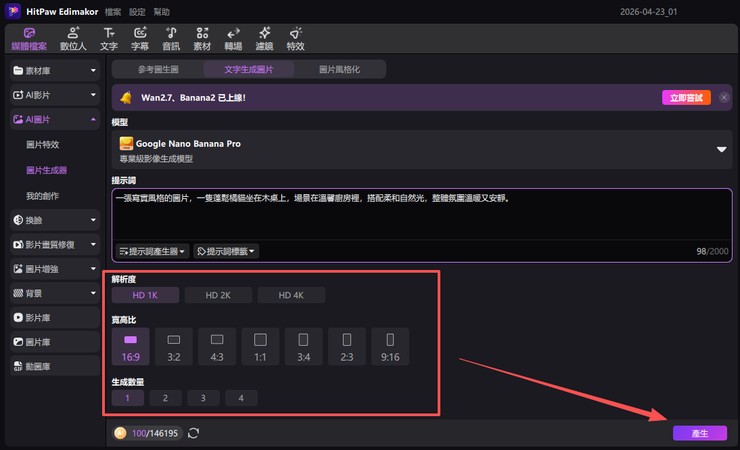Expand the 圖片增強 sidebar section

55,269
